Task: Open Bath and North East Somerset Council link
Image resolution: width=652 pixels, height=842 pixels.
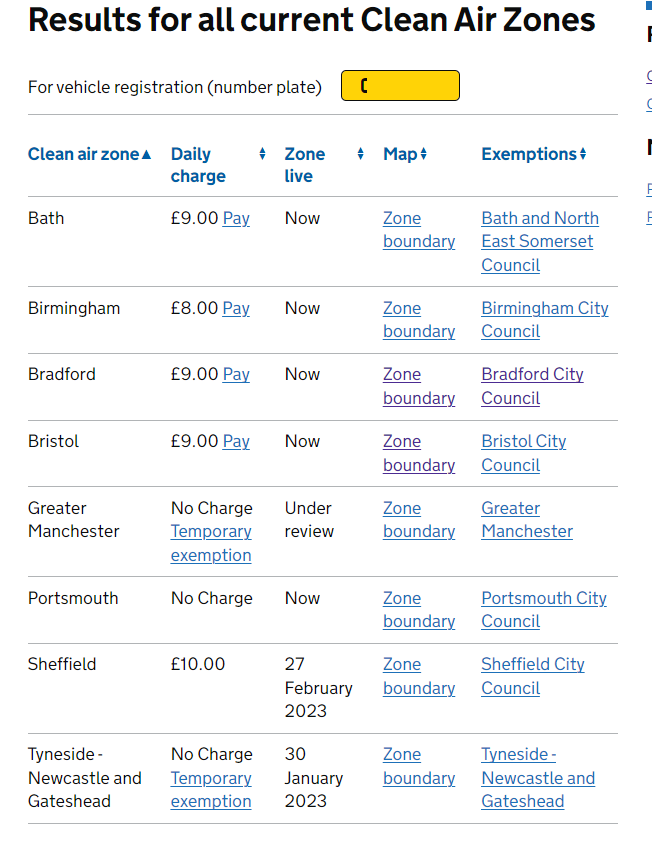Action: pos(540,242)
